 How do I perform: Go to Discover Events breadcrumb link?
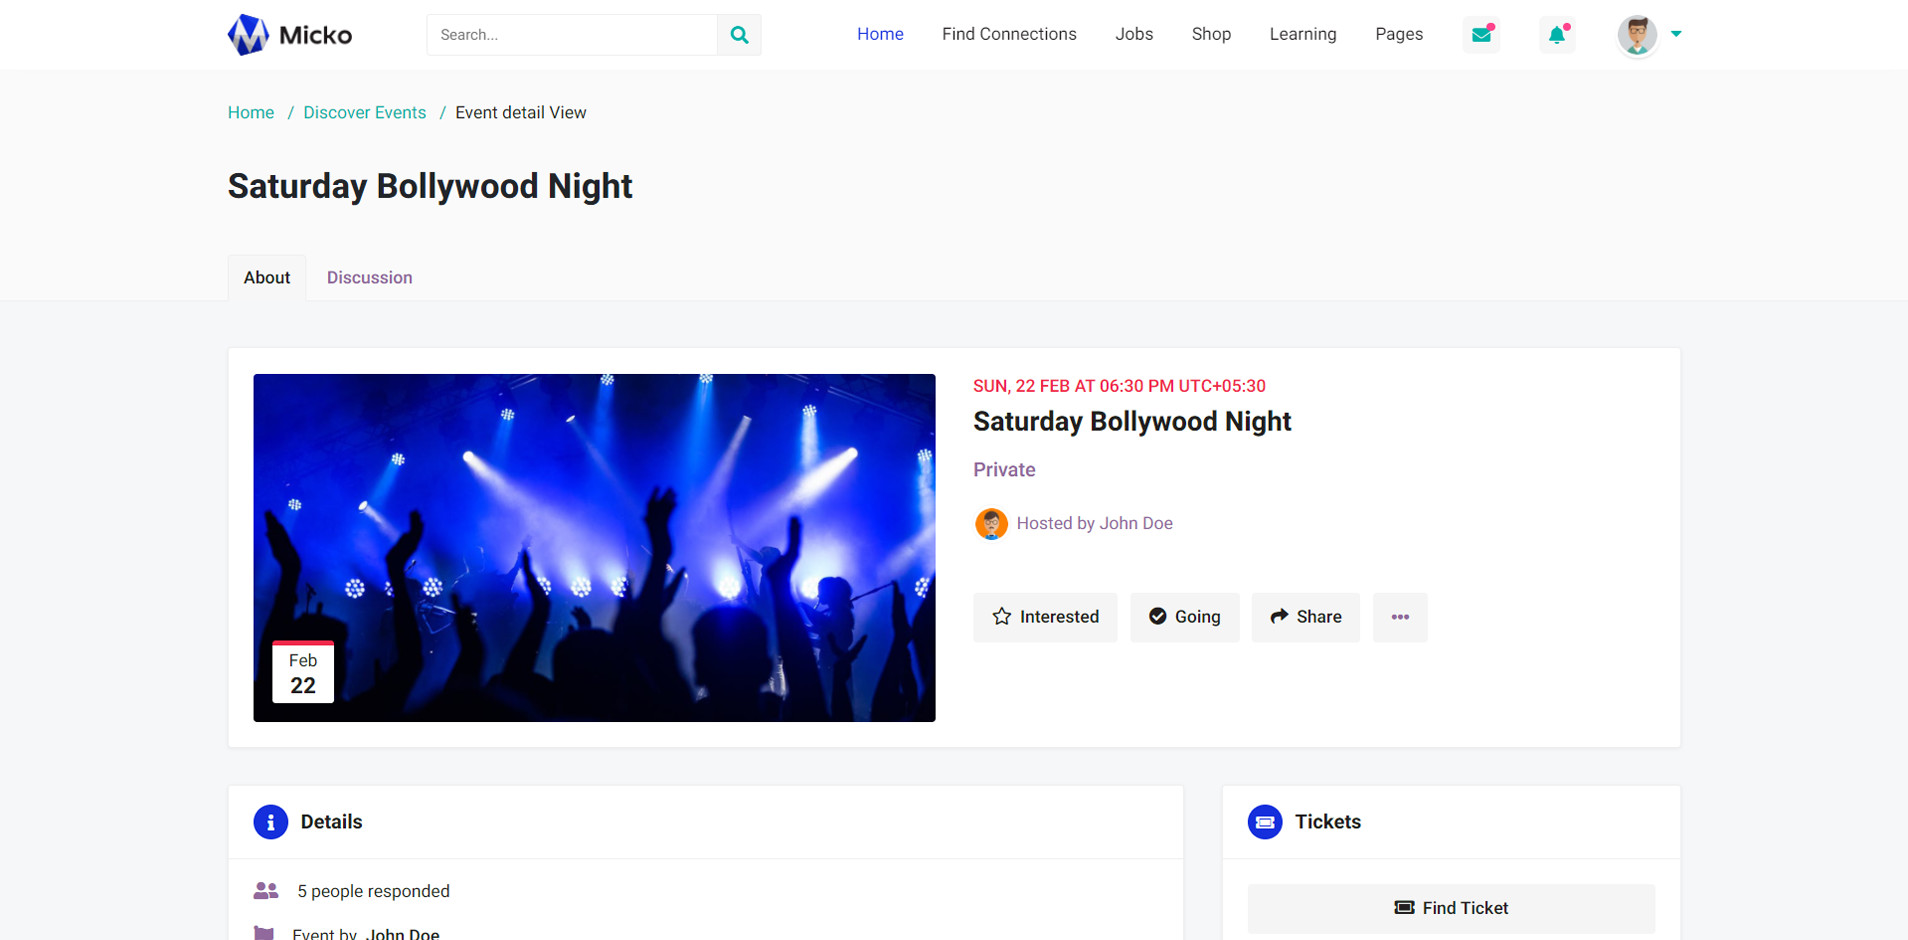pyautogui.click(x=364, y=113)
